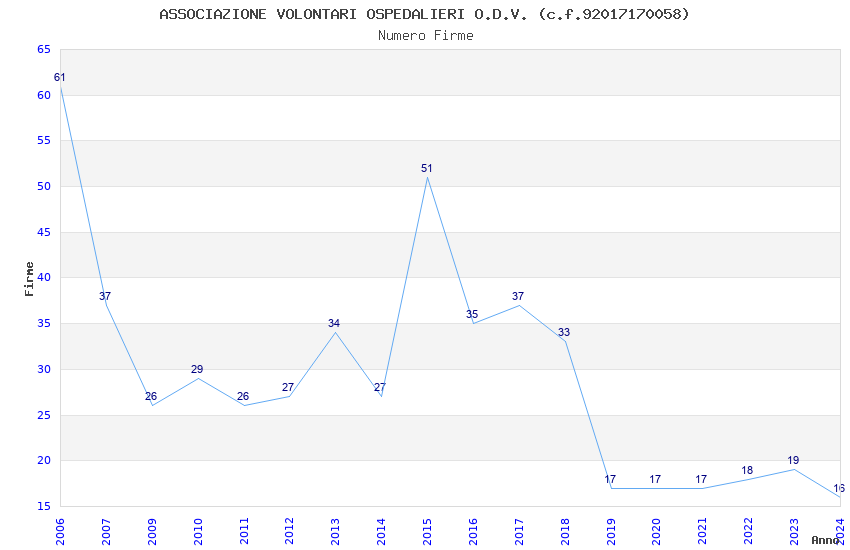The width and height of the screenshot is (850, 550).
Task: Click data label 37 for year 2017
Action: pyautogui.click(x=518, y=296)
